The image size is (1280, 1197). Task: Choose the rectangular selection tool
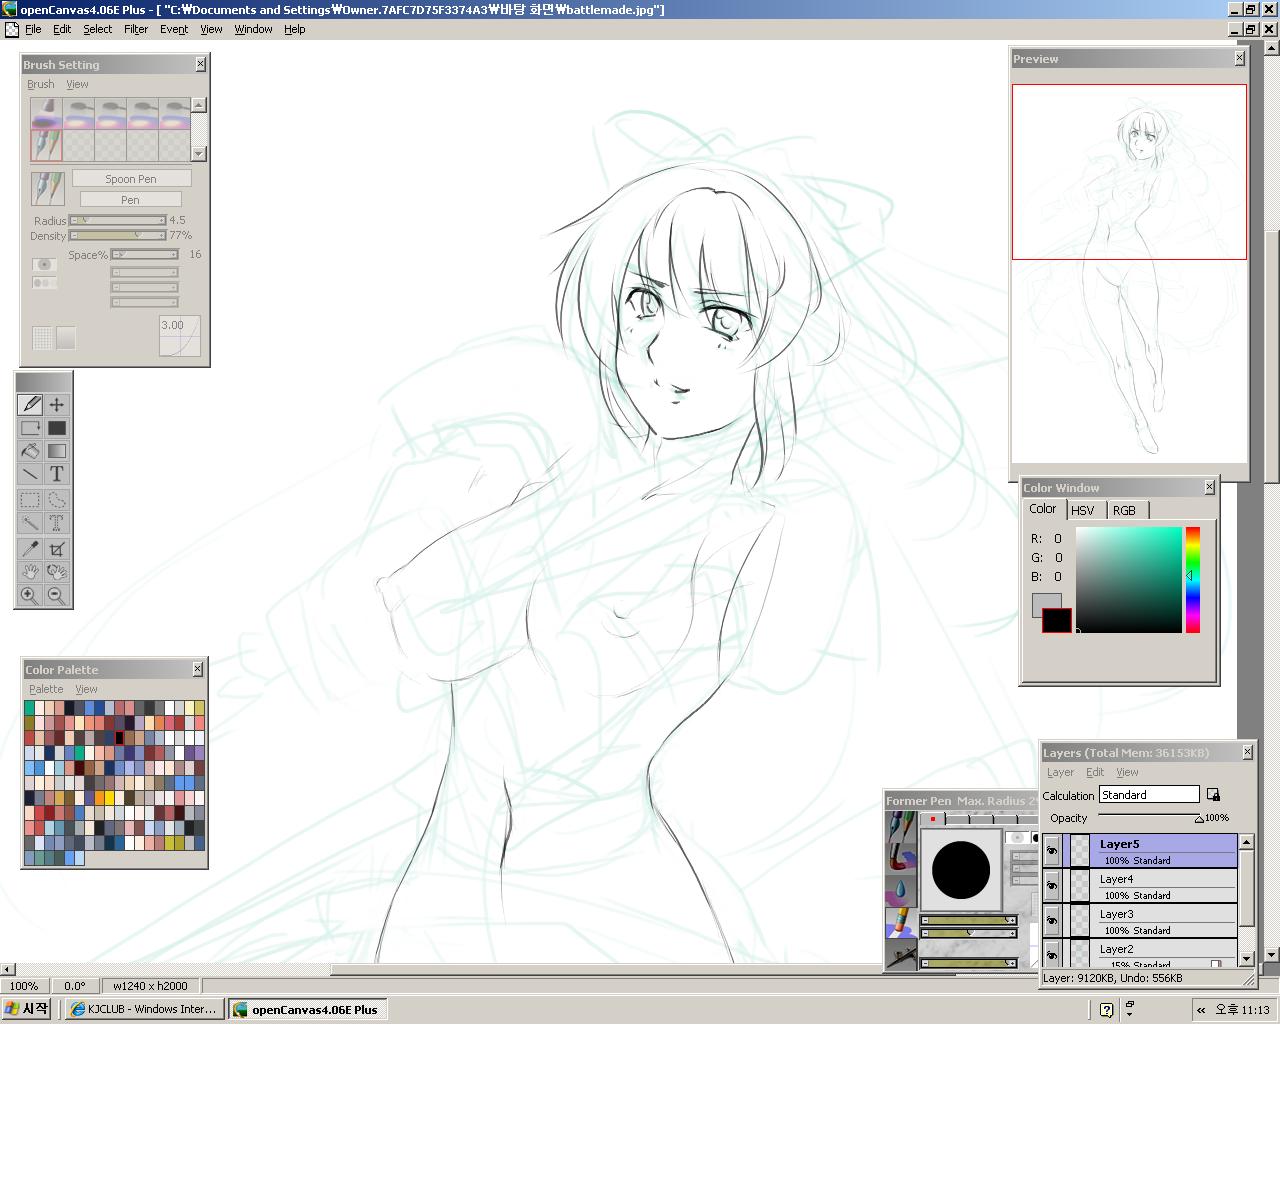tap(30, 500)
